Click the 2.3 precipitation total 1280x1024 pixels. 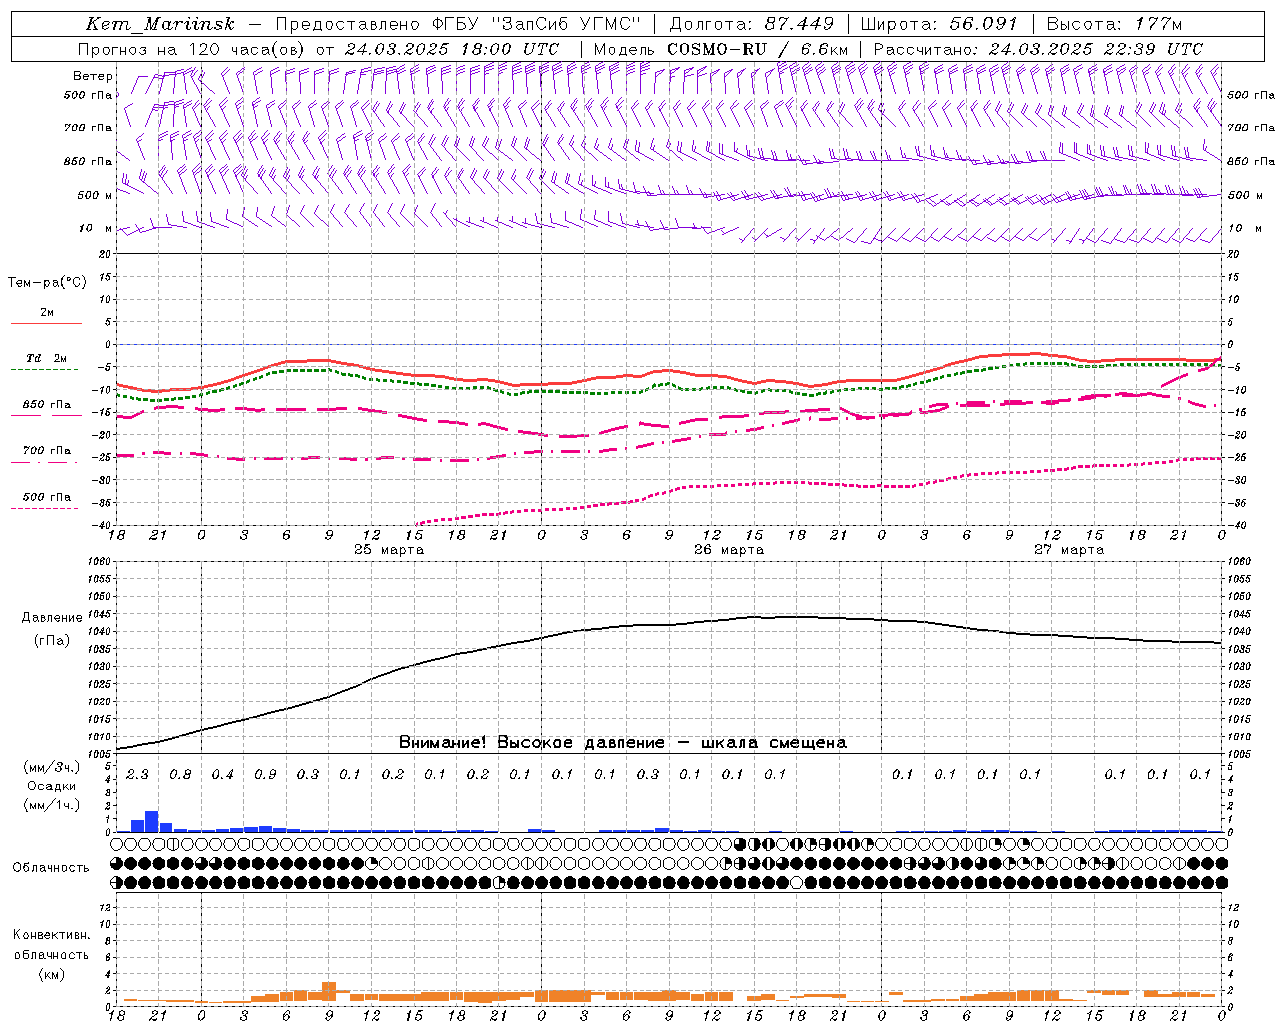(137, 774)
